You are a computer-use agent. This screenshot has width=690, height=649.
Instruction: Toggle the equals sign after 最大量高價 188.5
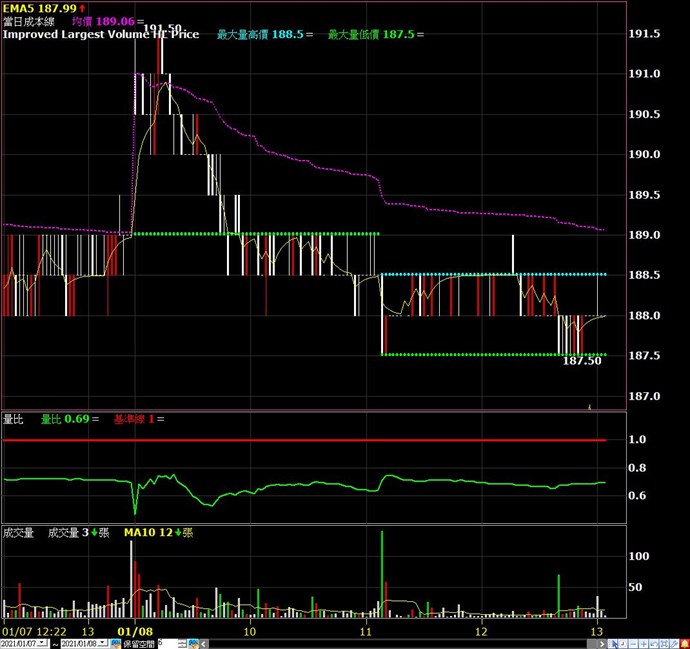[x=310, y=34]
